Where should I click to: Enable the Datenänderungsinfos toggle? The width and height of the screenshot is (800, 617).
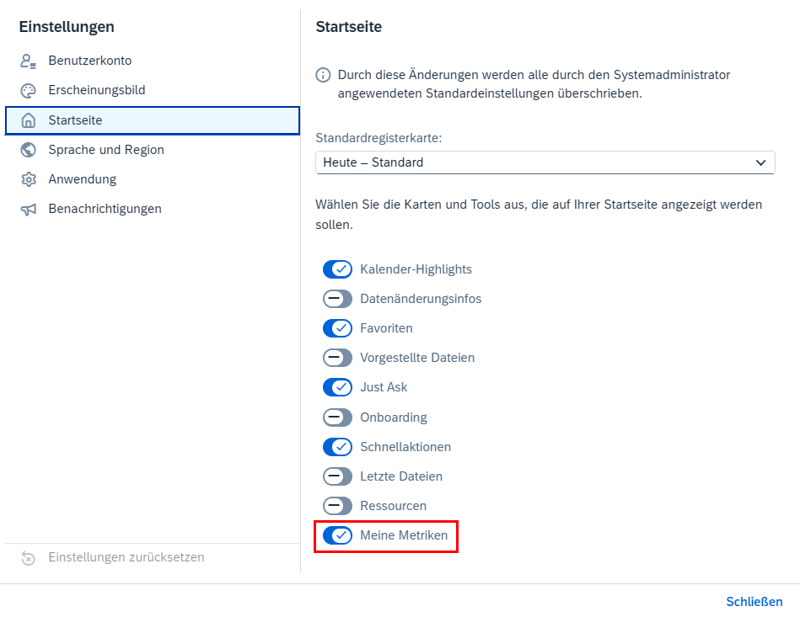tap(338, 299)
